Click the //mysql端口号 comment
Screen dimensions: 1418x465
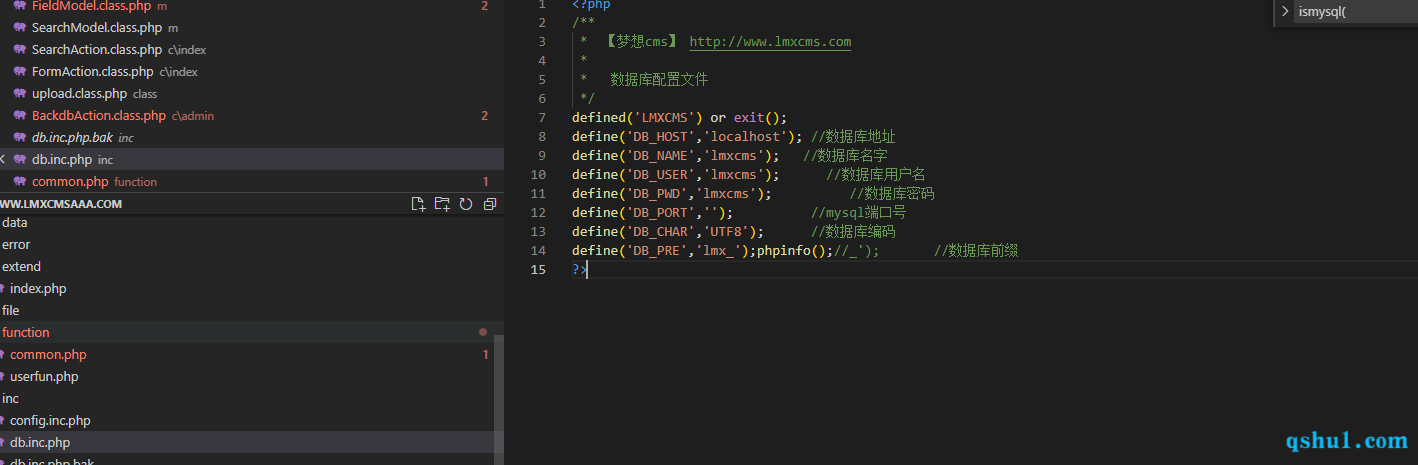tap(858, 213)
